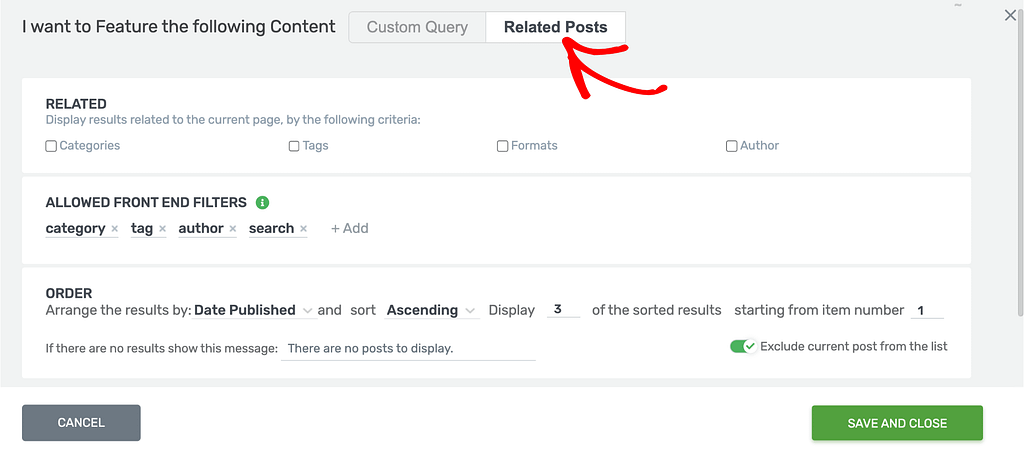Screen dimensions: 1024x454
Task: Check the Tags related criterion
Action: point(294,146)
